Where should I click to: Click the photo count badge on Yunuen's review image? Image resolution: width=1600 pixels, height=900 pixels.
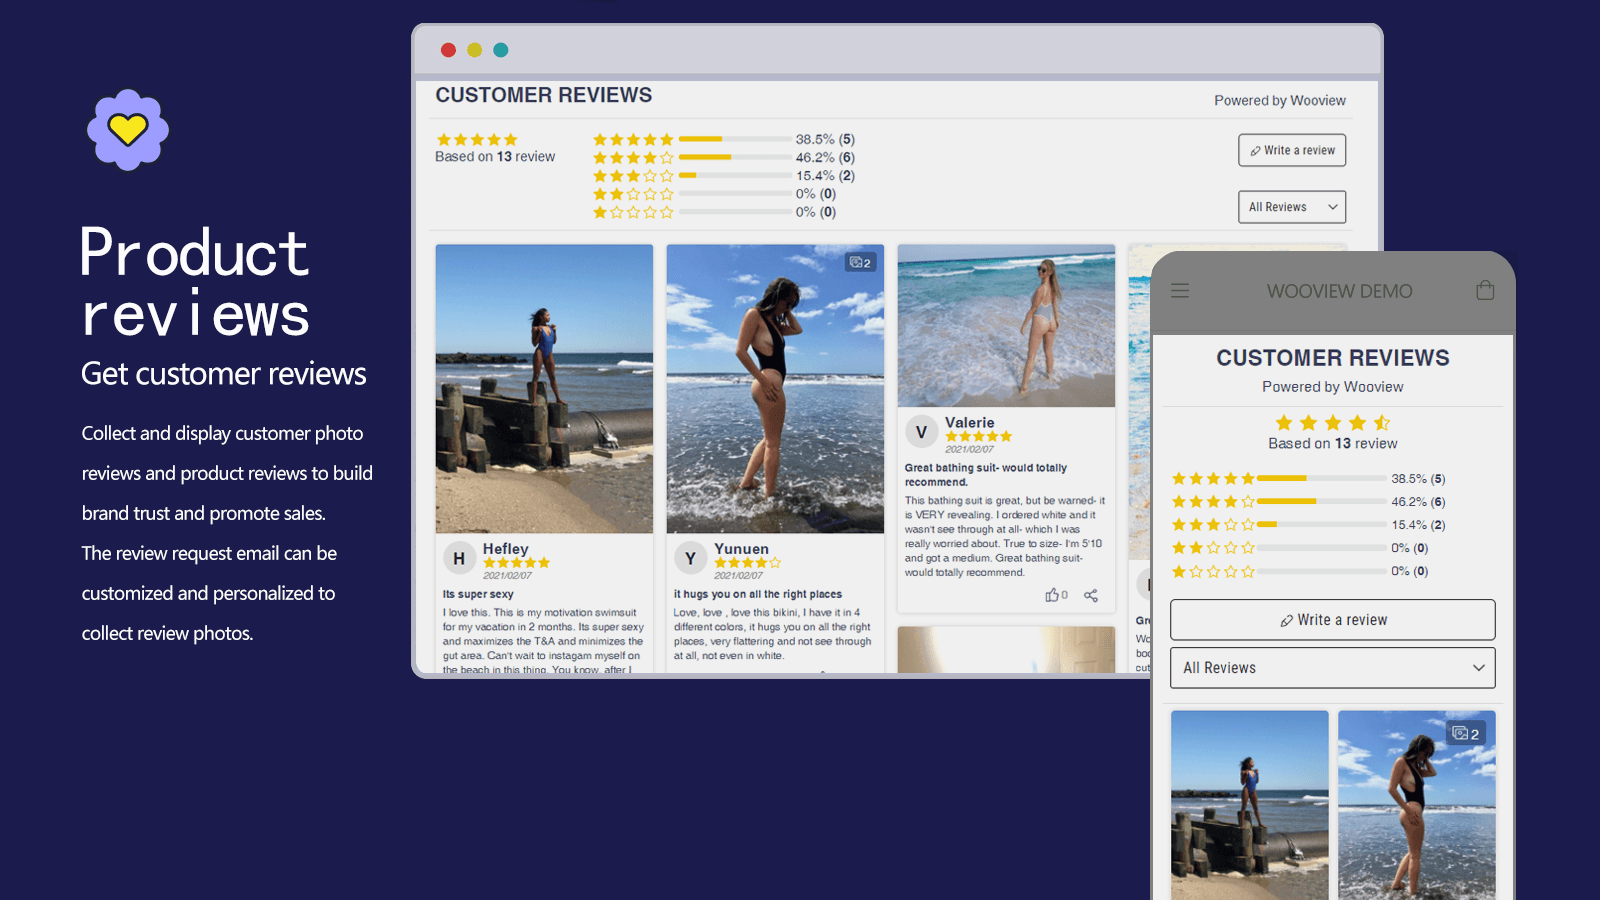click(861, 262)
